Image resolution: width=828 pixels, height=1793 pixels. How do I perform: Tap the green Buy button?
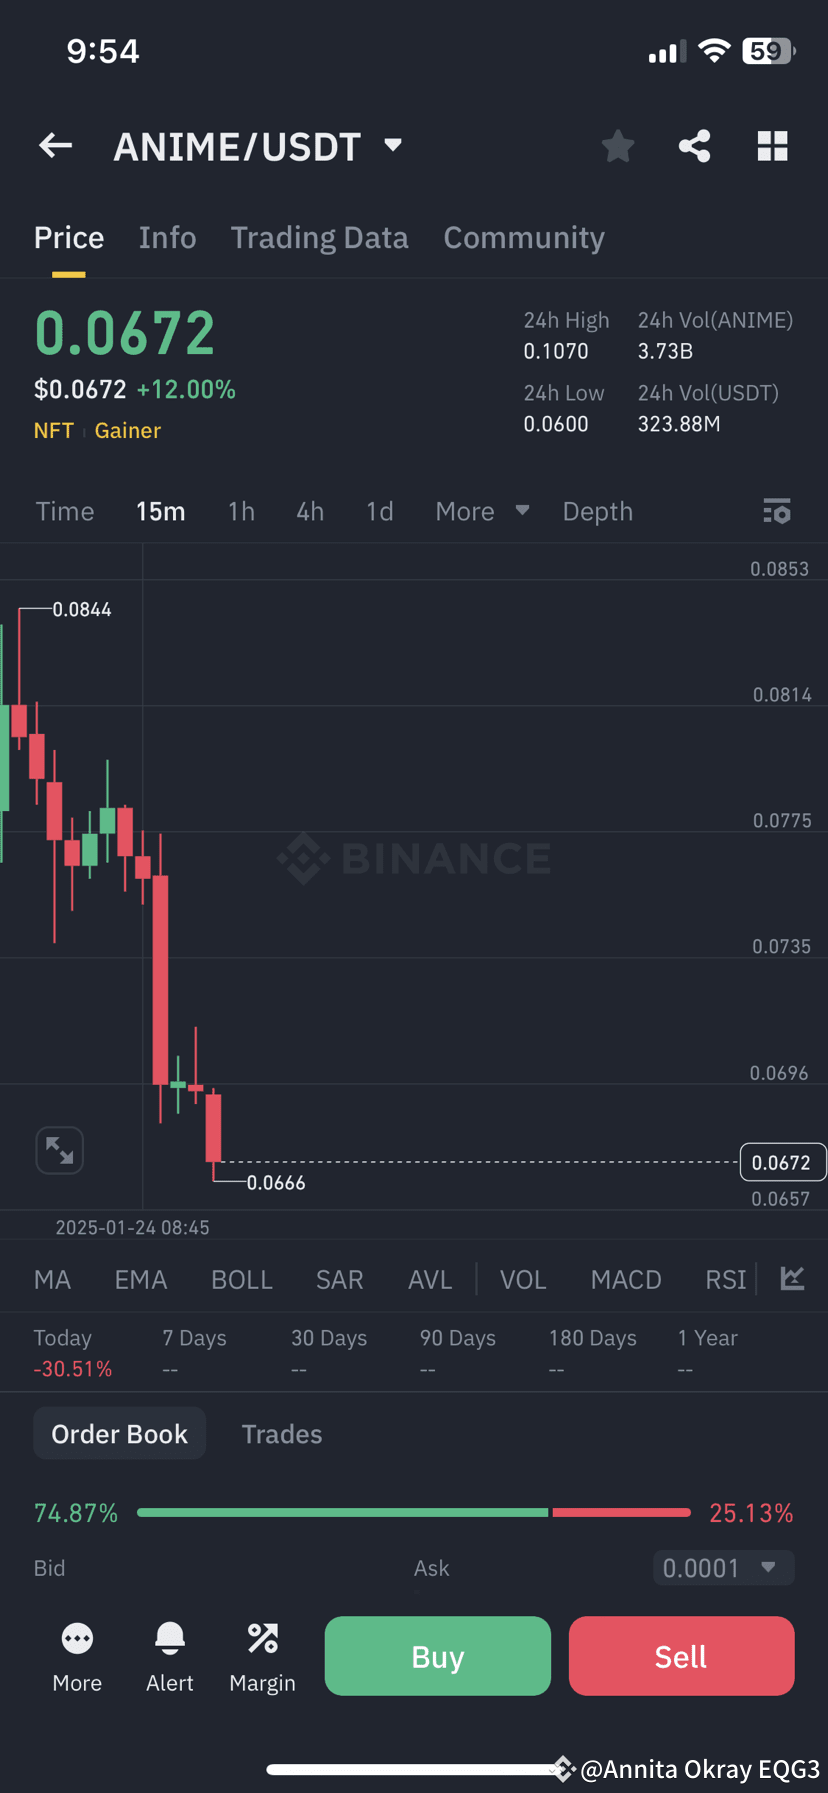(438, 1656)
